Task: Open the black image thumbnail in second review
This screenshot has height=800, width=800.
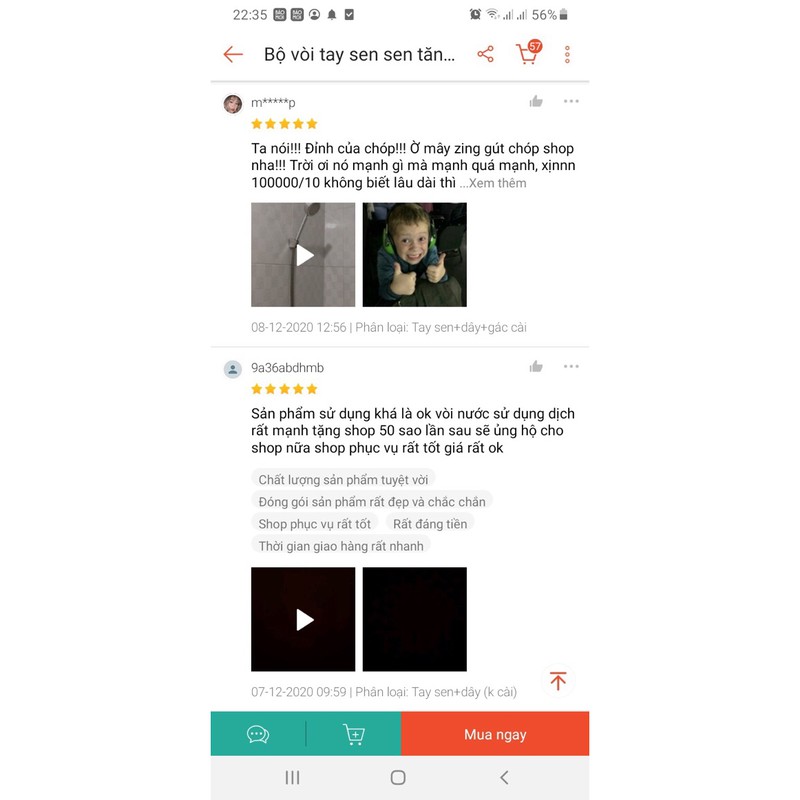Action: coord(414,619)
